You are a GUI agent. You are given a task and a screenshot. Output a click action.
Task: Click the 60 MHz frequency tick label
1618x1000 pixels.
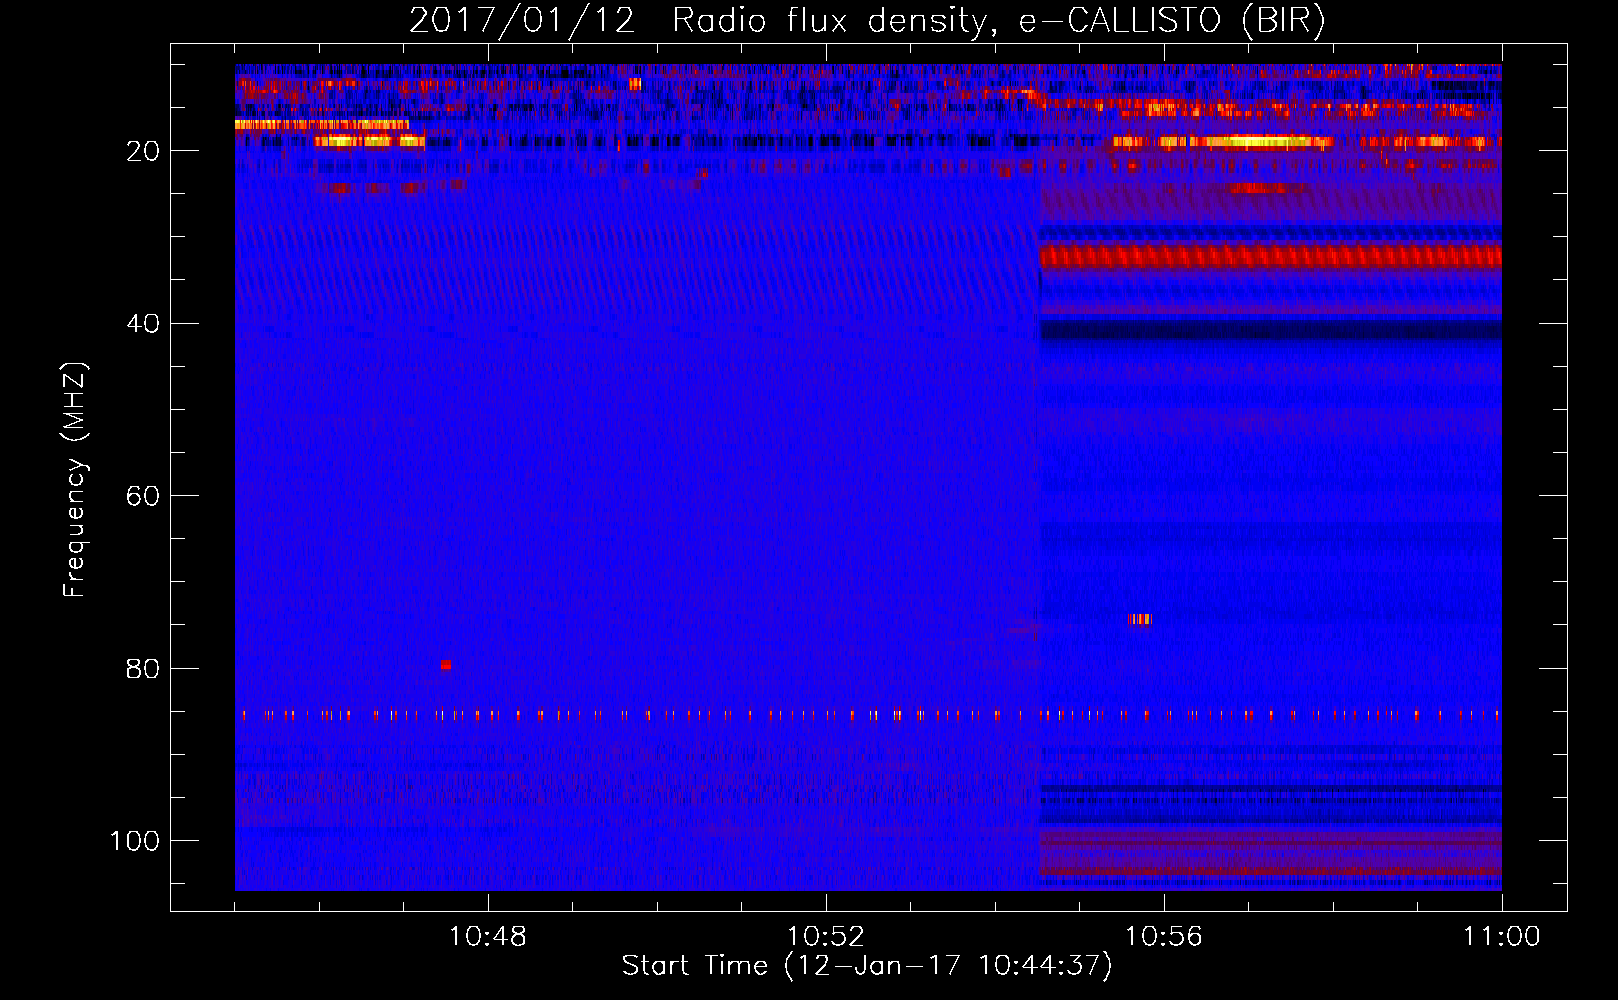coord(143,496)
